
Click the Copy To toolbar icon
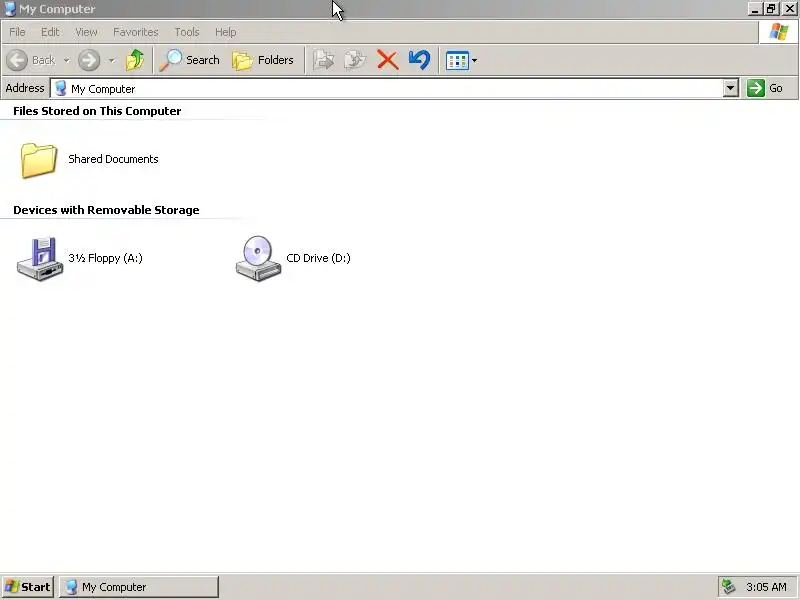tap(355, 60)
